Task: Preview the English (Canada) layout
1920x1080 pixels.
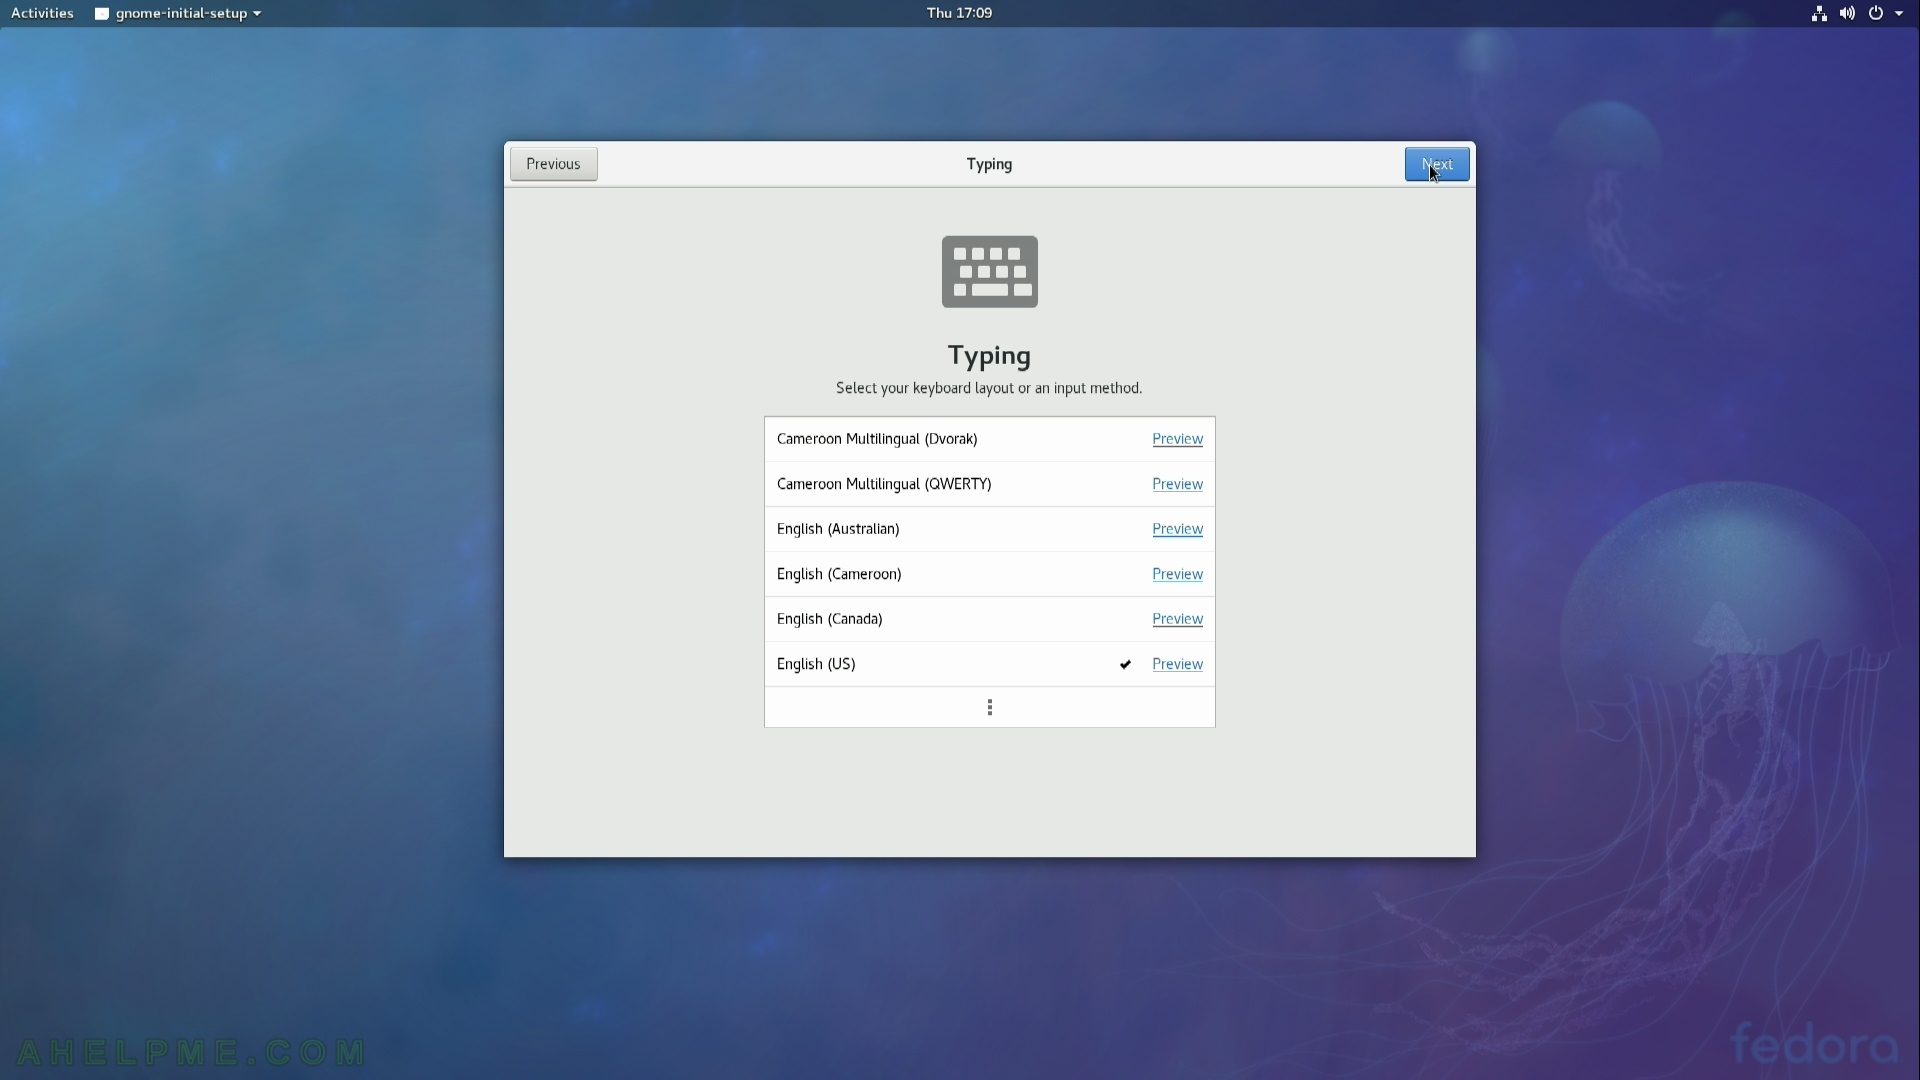Action: (1177, 619)
